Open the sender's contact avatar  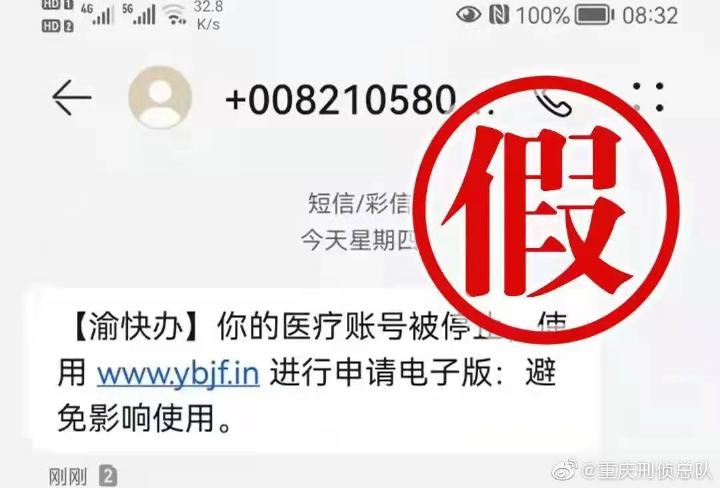160,97
